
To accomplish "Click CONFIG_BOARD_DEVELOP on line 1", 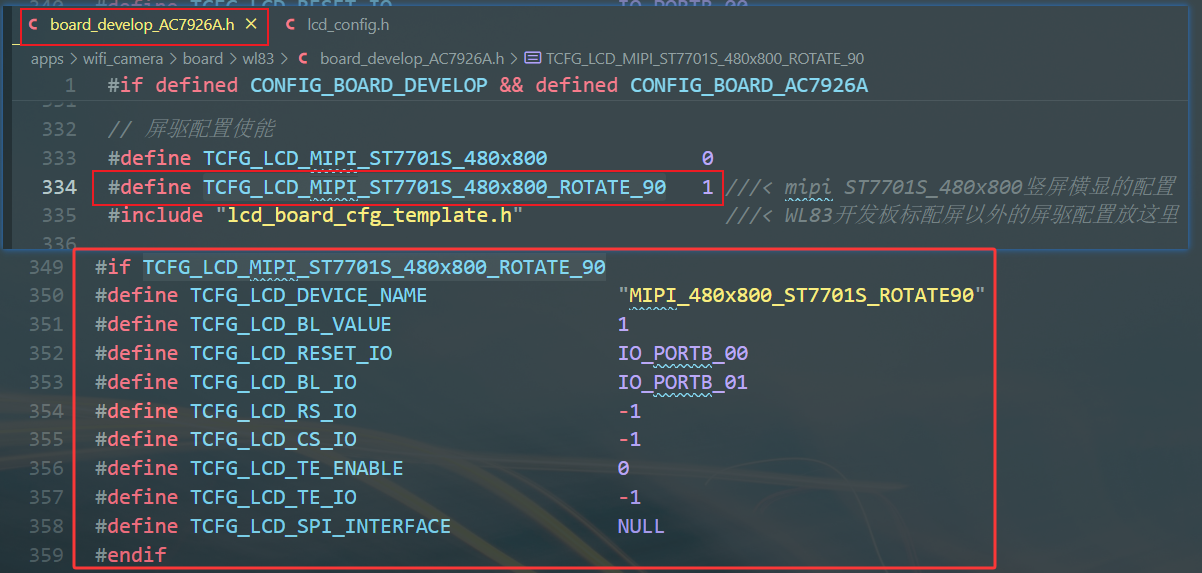I will tap(369, 85).
